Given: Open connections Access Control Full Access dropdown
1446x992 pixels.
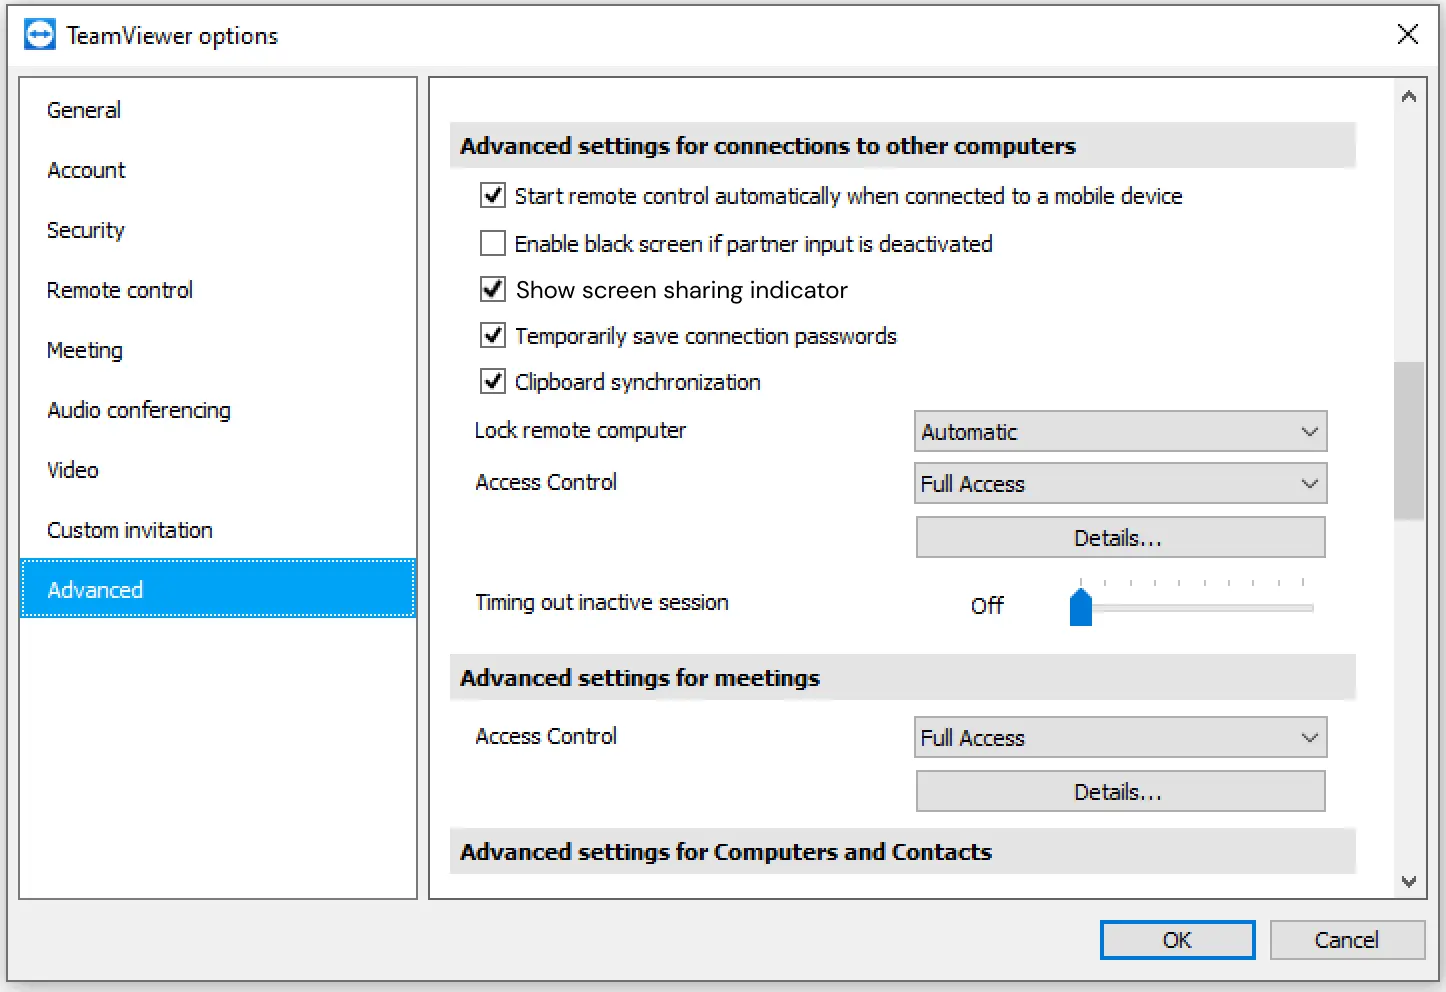Looking at the screenshot, I should pos(1121,484).
